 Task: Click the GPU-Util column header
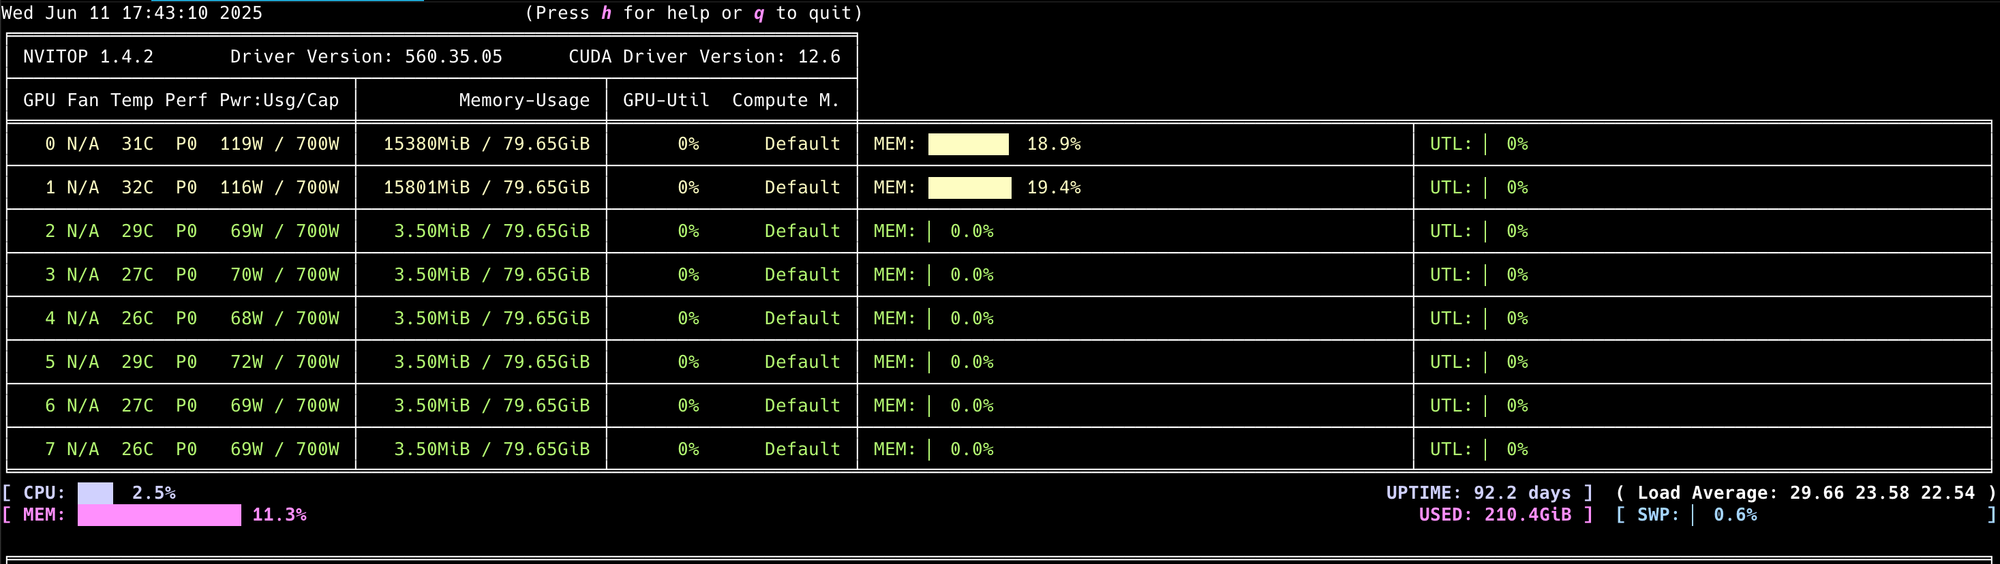click(x=666, y=100)
